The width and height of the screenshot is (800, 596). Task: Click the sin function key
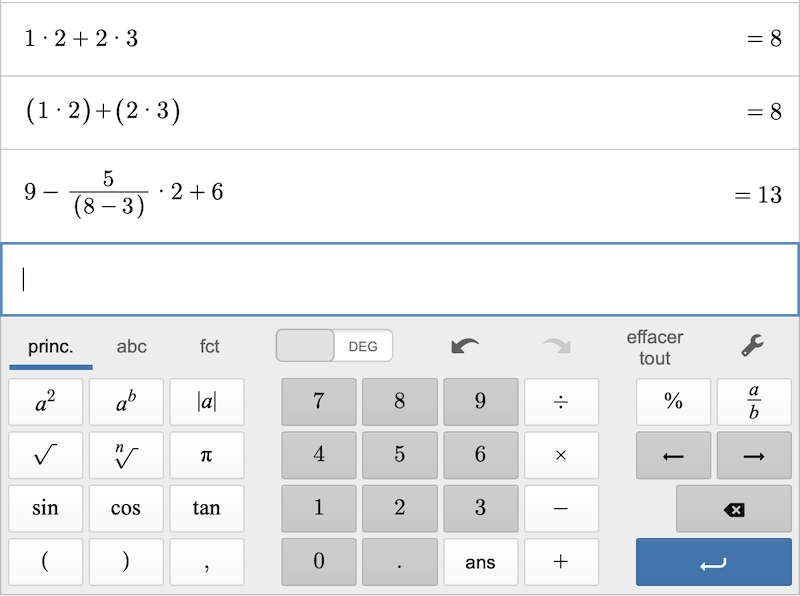45,508
